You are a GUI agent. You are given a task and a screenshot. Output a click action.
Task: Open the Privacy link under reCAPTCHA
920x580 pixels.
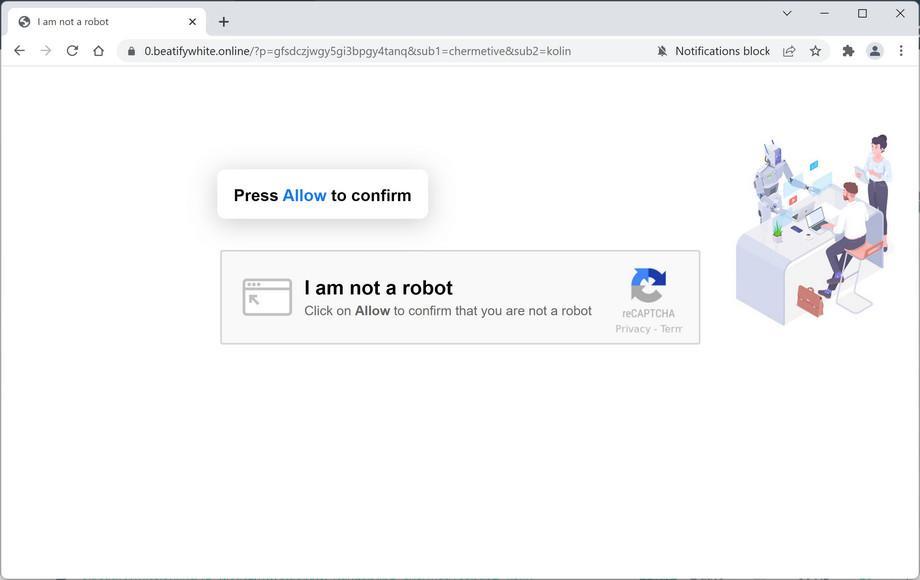pos(632,329)
